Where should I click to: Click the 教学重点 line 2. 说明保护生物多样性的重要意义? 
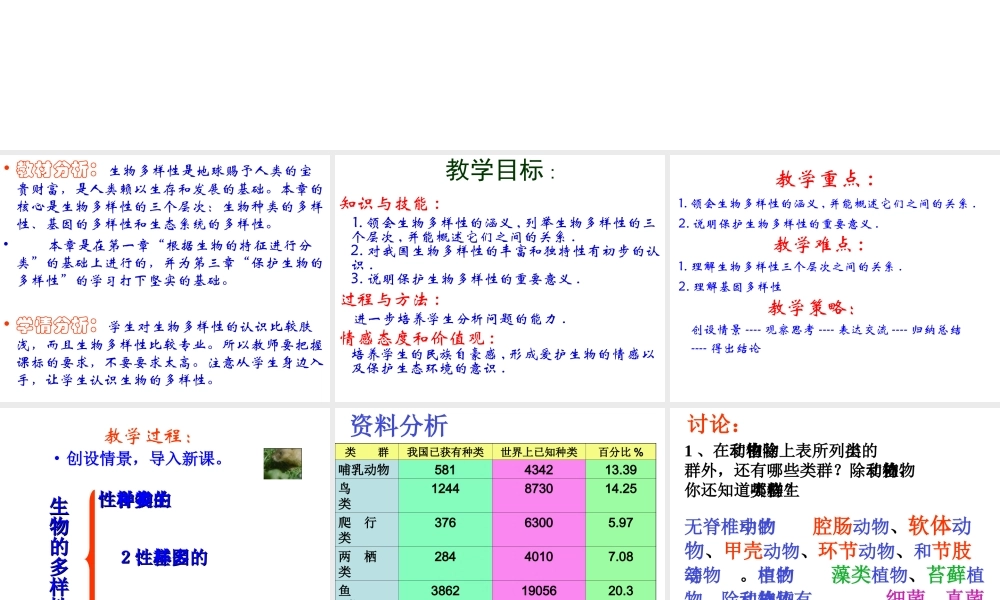[x=778, y=224]
